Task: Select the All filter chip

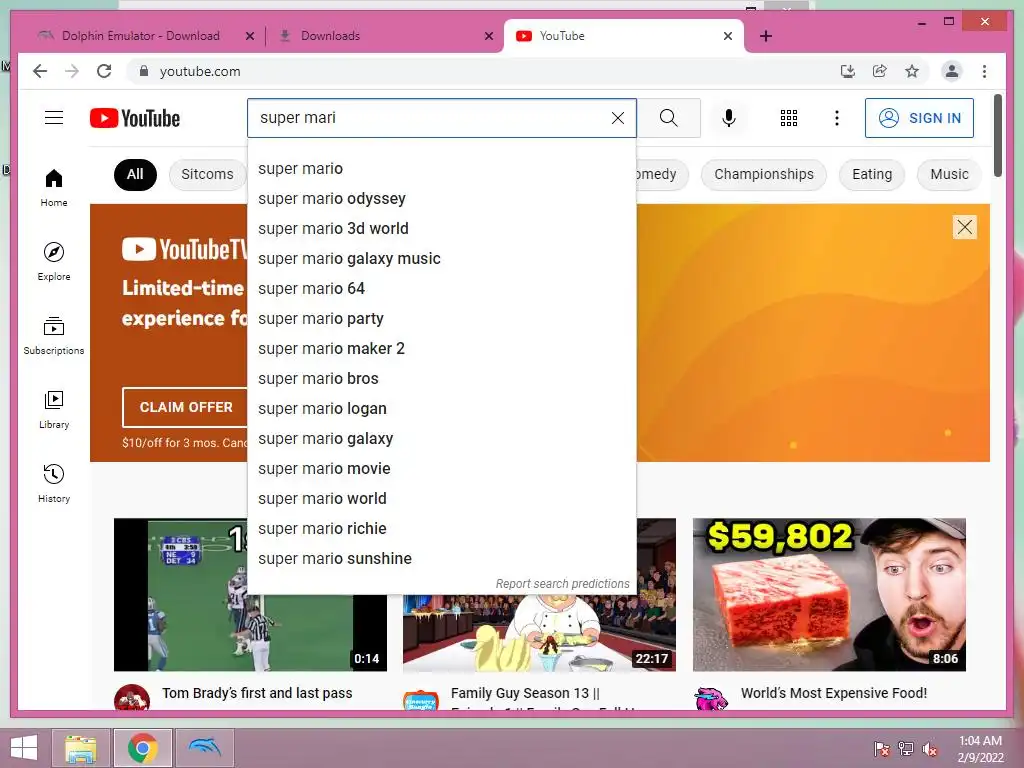Action: tap(135, 174)
